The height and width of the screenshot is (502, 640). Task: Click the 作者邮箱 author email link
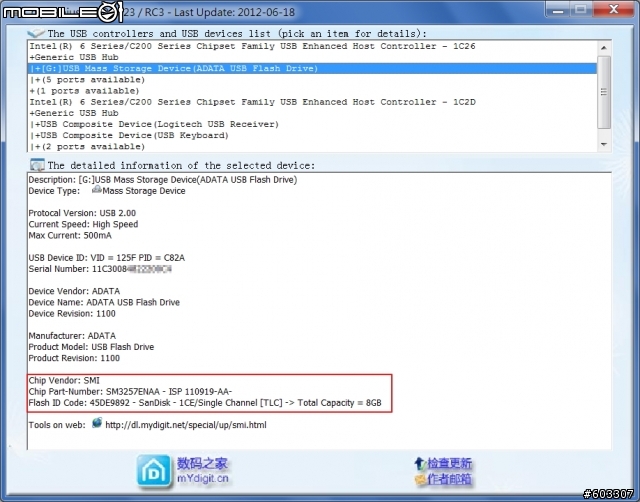click(449, 479)
